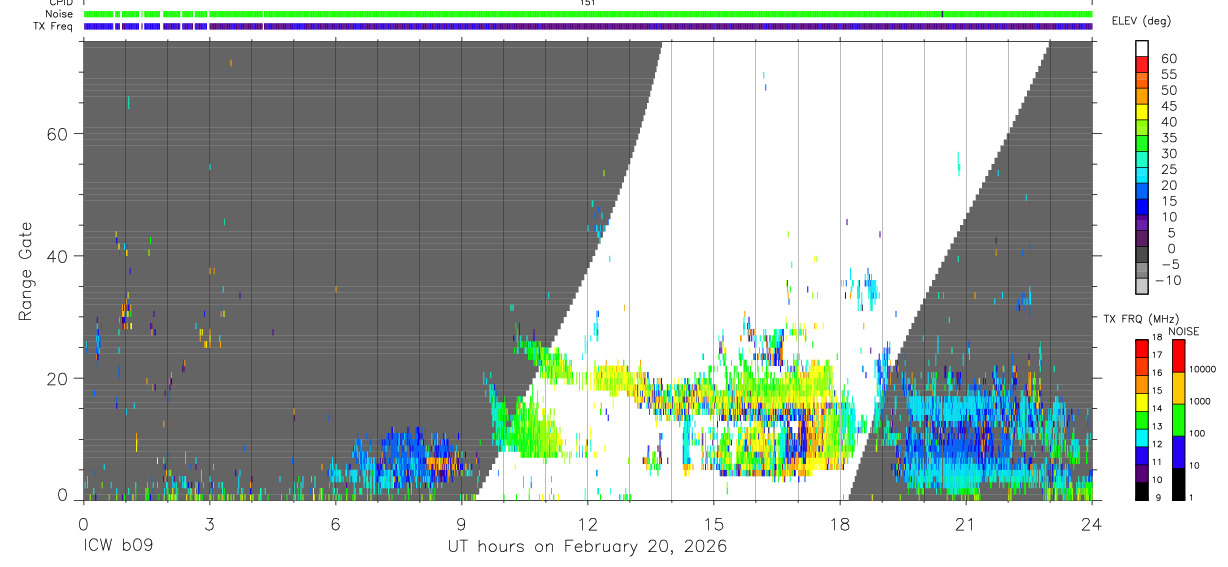Click the red top of the NOISE colorbar
The width and height of the screenshot is (1228, 567).
1178,356
